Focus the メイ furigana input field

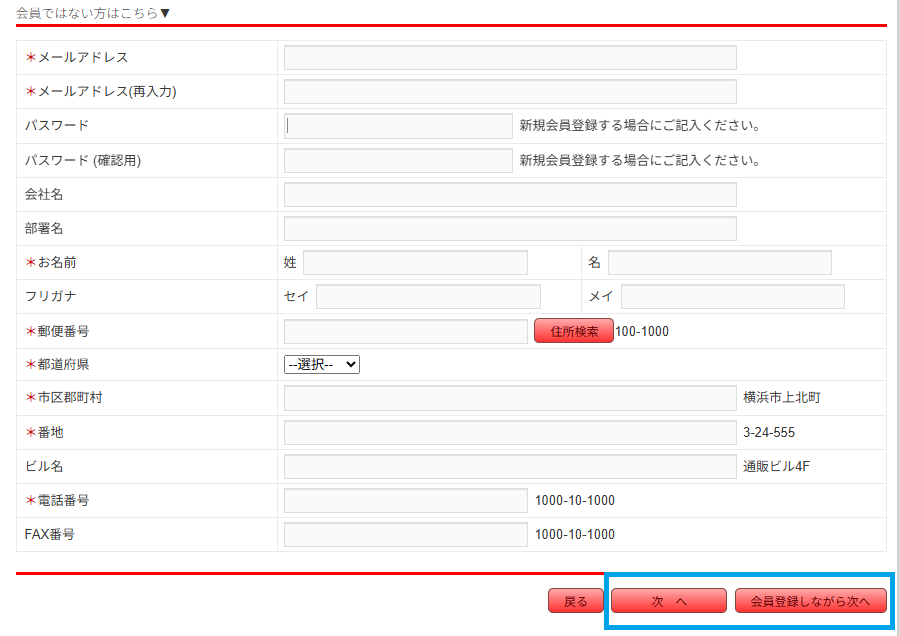(x=732, y=296)
